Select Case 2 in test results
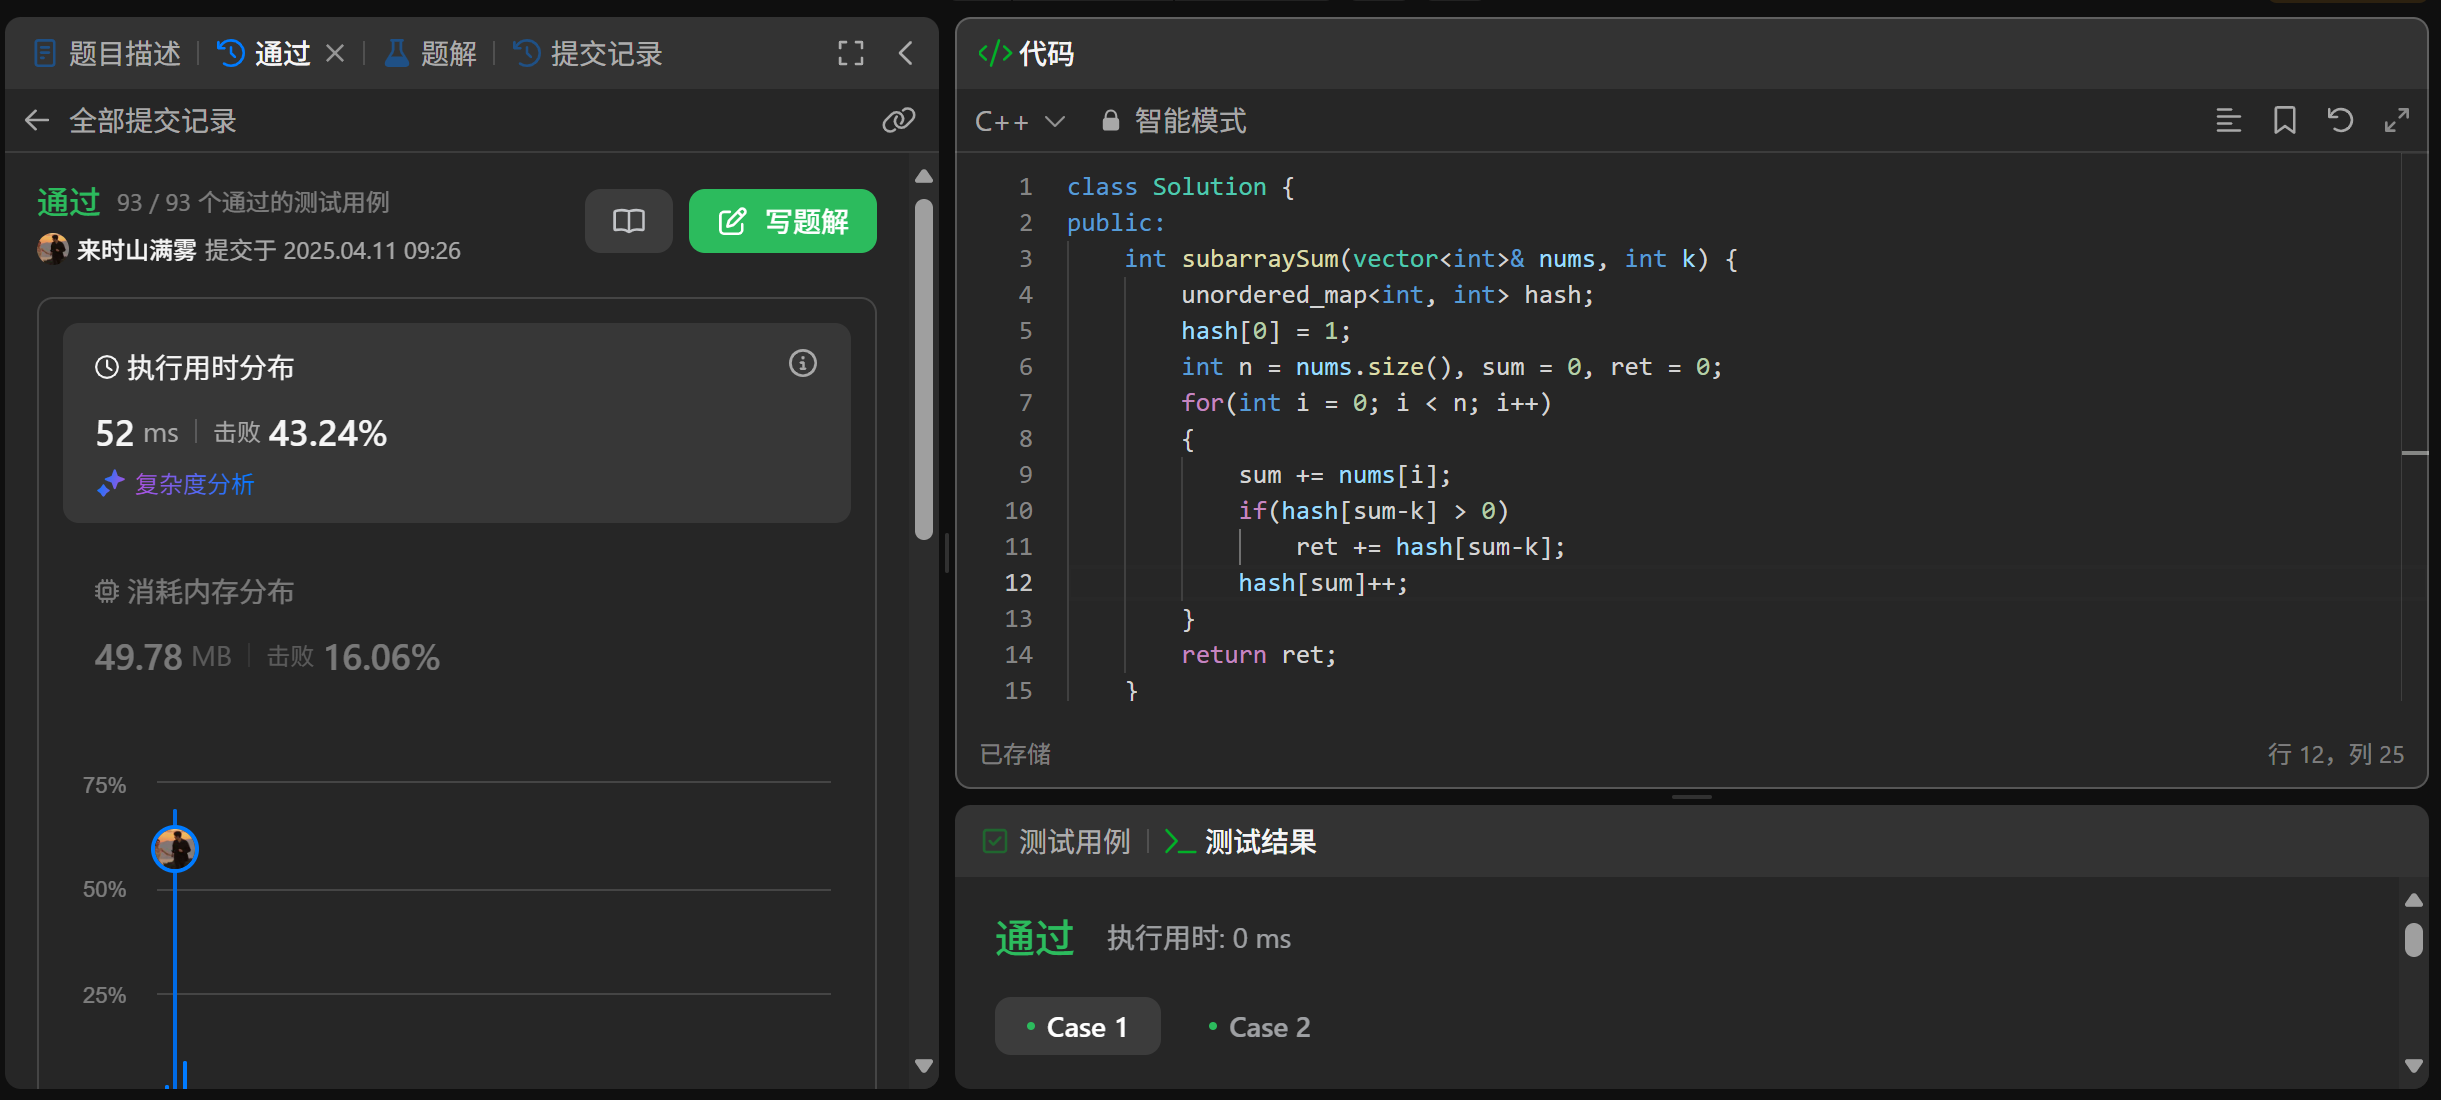 [1259, 1027]
